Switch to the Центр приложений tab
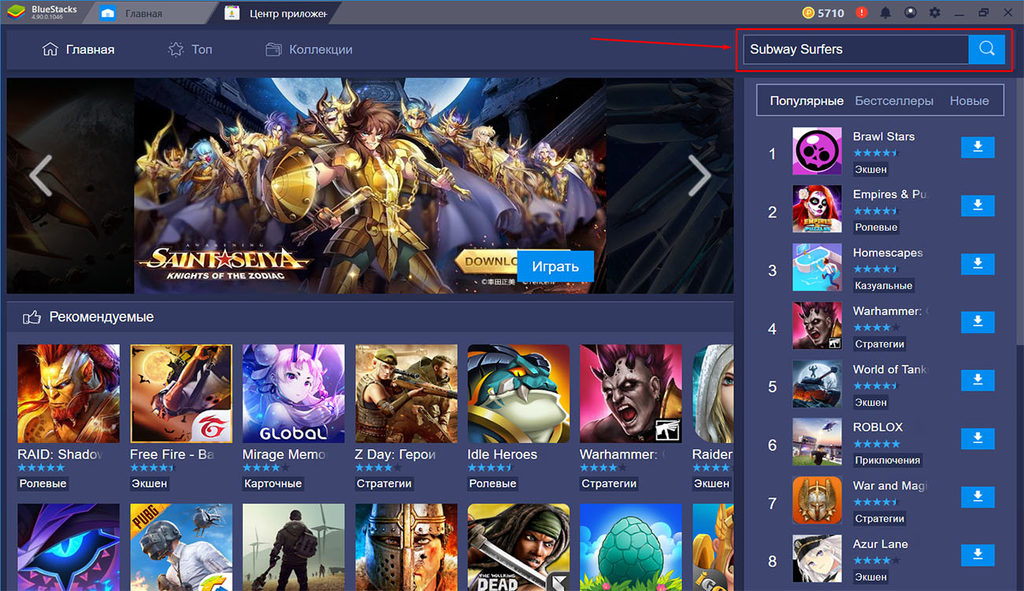This screenshot has width=1024, height=591. coord(276,13)
